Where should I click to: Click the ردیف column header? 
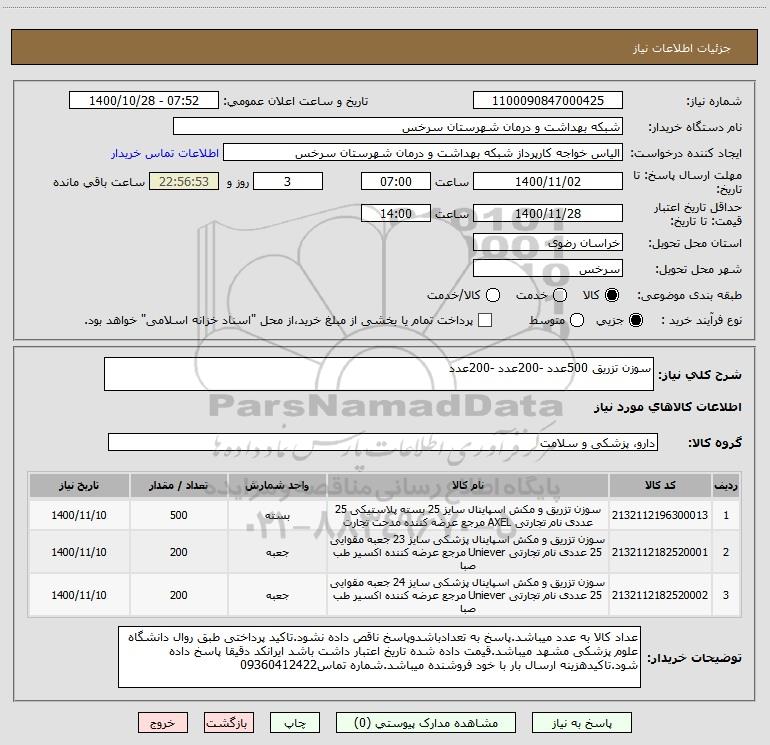pyautogui.click(x=726, y=485)
